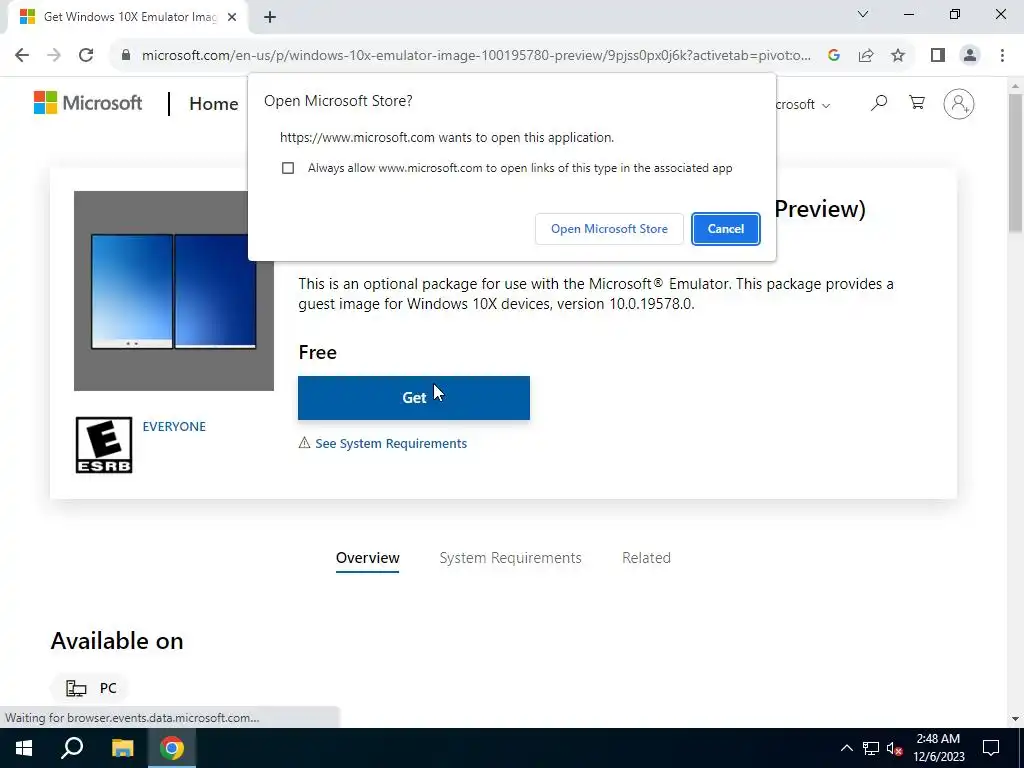Open site search magnifier icon

click(879, 103)
